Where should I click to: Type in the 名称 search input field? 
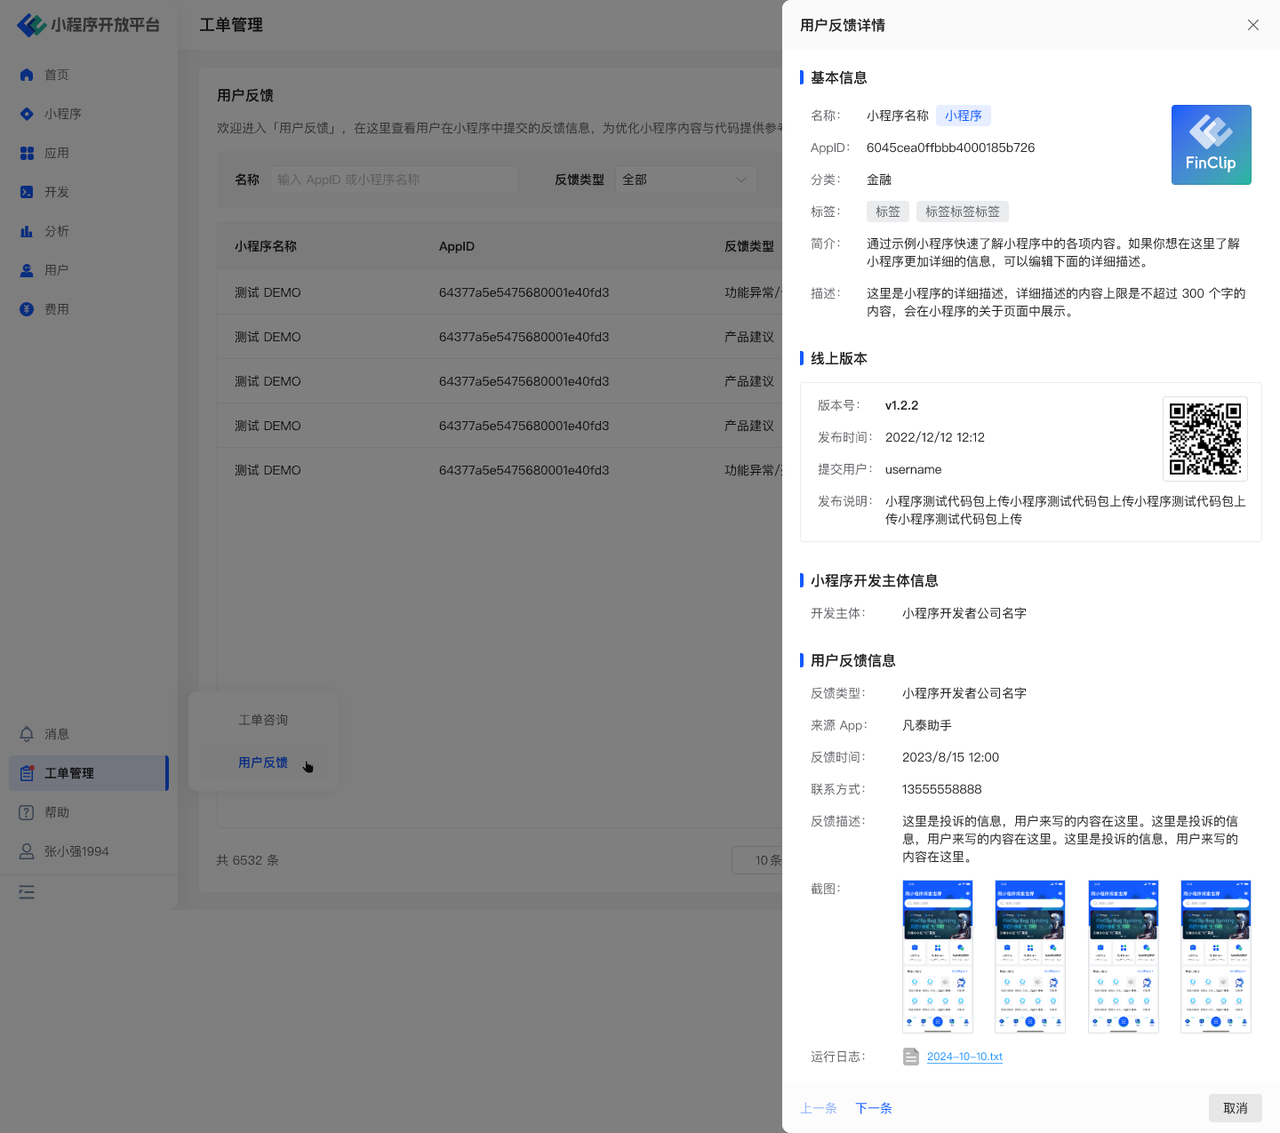pyautogui.click(x=395, y=180)
